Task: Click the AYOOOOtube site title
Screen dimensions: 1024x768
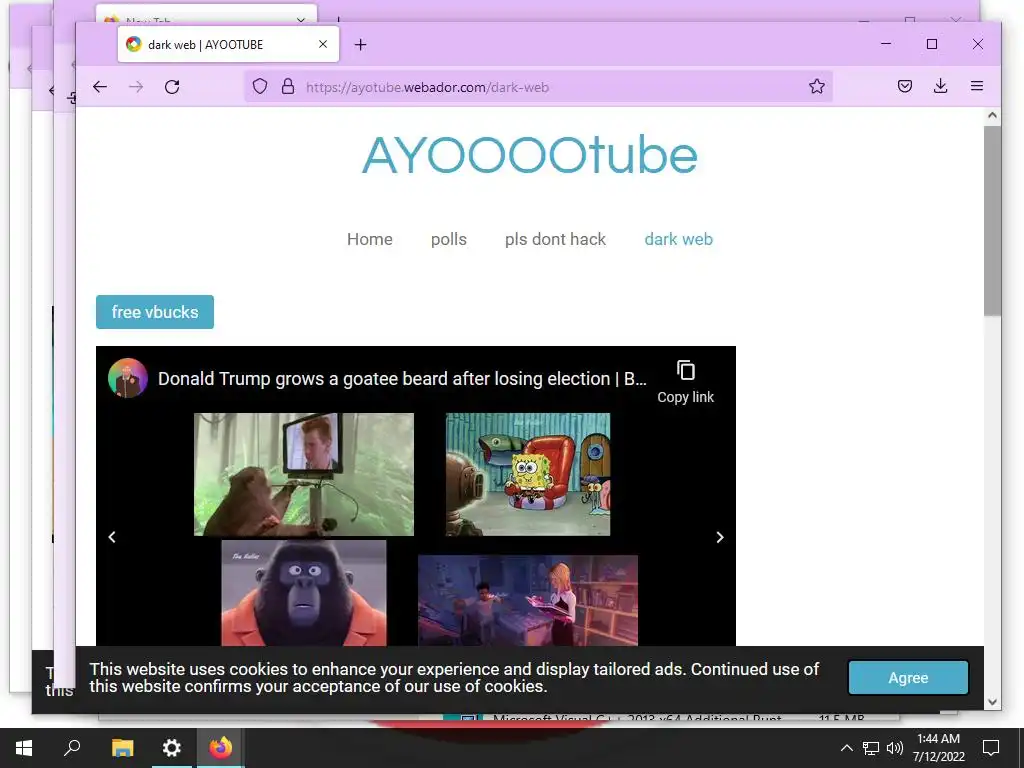Action: 530,155
